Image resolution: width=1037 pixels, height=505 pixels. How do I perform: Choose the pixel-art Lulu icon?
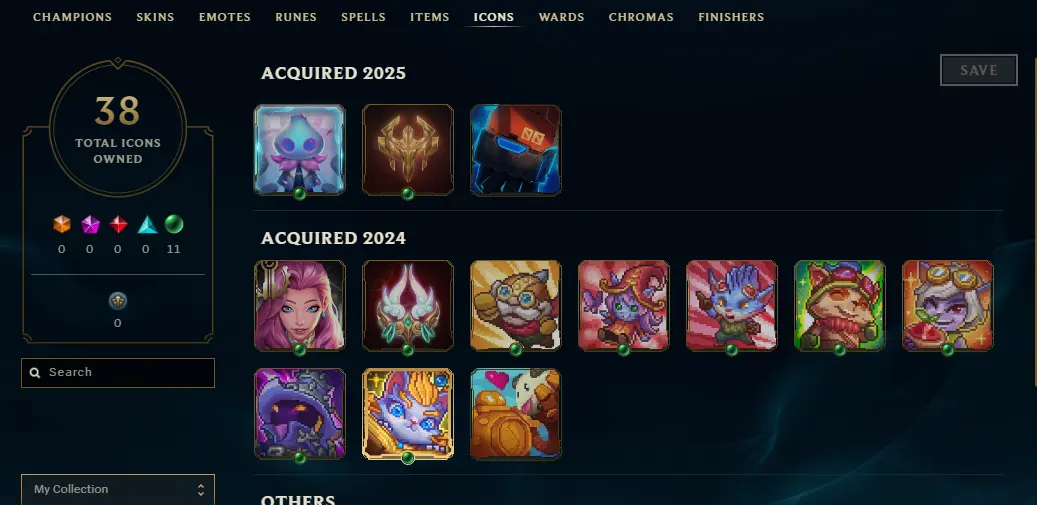point(624,305)
